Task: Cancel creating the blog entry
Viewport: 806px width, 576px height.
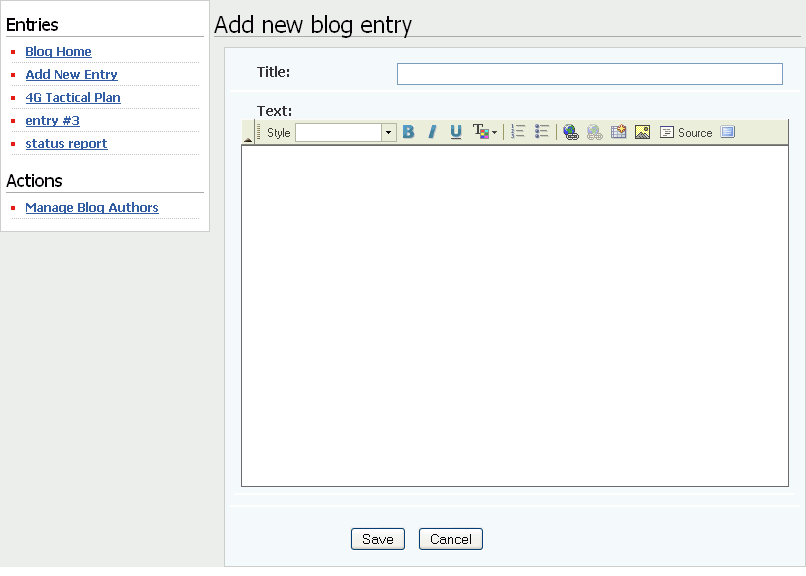Action: [x=450, y=538]
